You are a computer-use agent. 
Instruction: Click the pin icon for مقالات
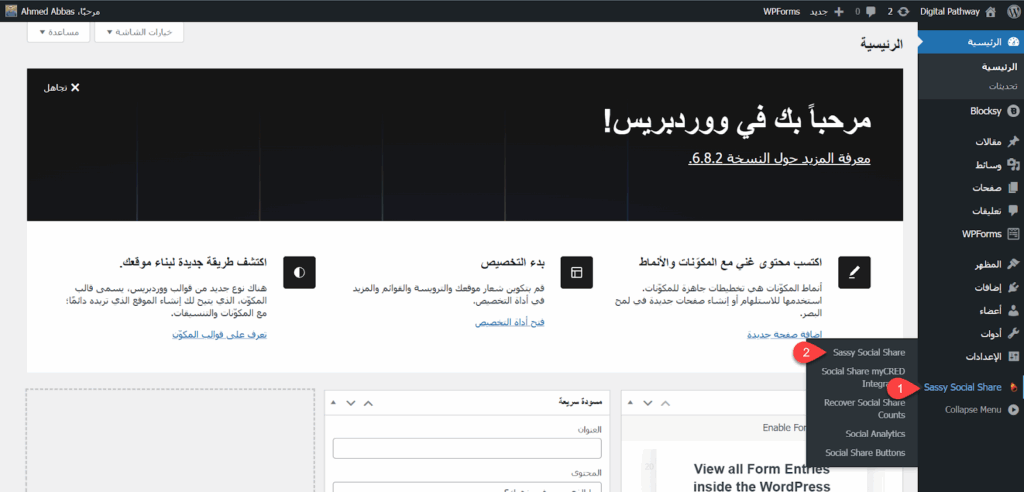pyautogui.click(x=1013, y=142)
